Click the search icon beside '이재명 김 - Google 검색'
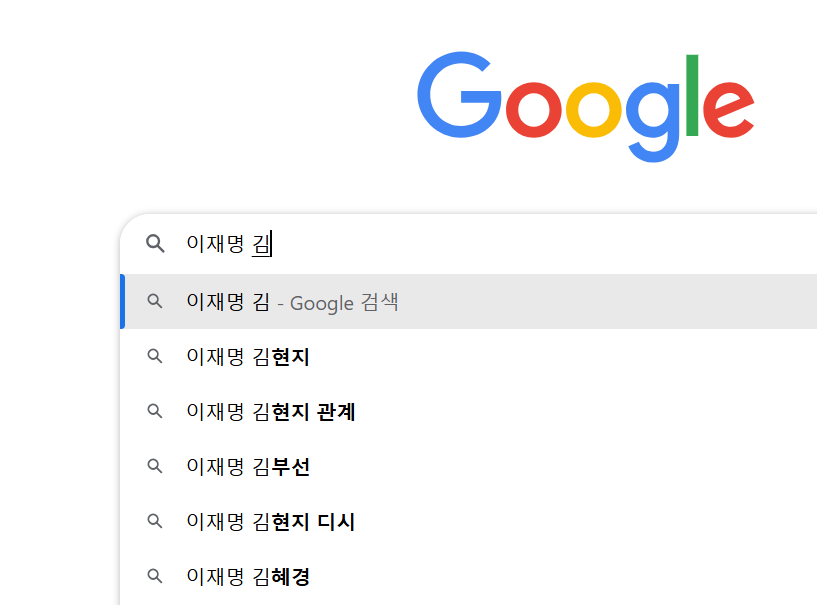The image size is (817, 605). pyautogui.click(x=155, y=301)
